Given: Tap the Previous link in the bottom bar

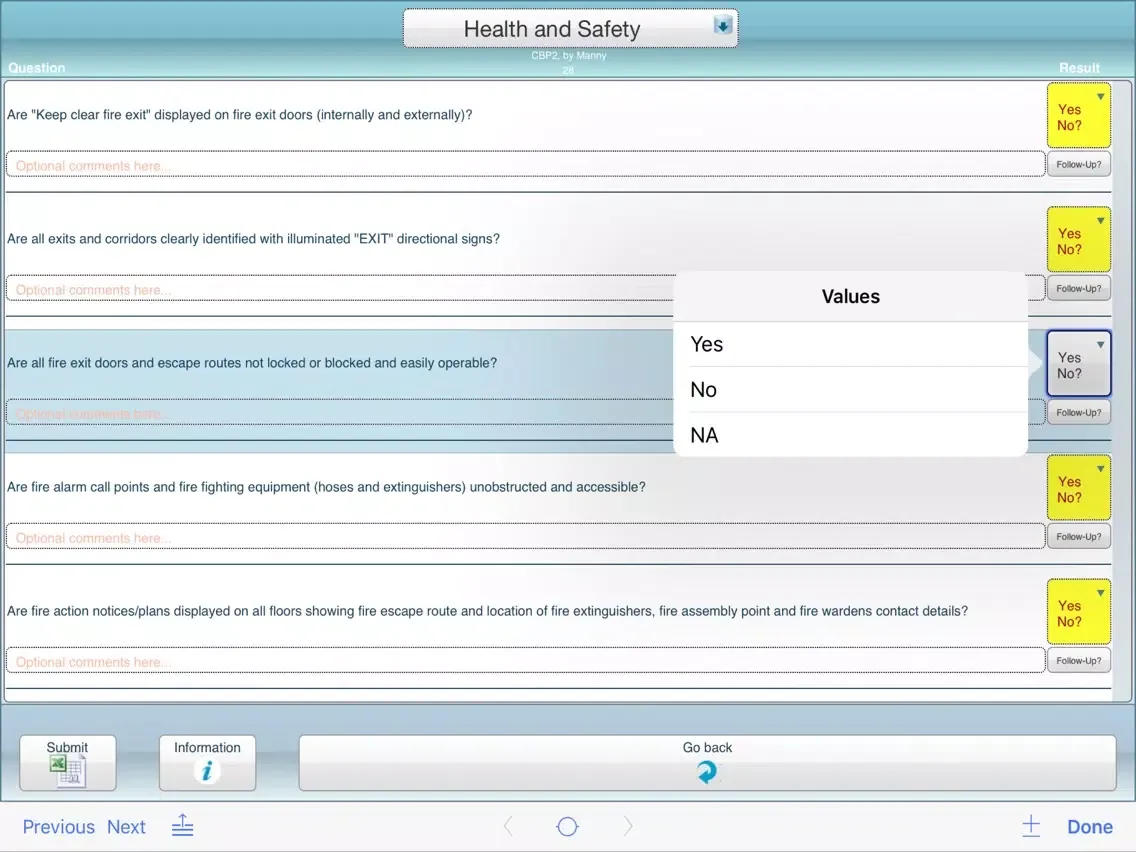Looking at the screenshot, I should [x=58, y=827].
